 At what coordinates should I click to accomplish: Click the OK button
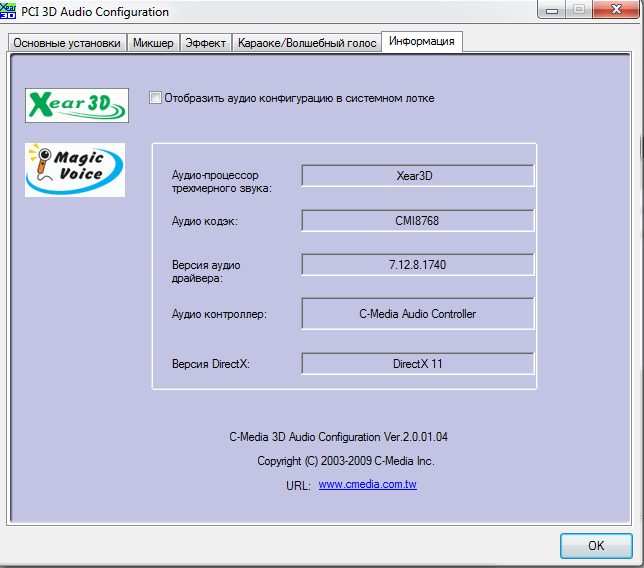[x=596, y=545]
